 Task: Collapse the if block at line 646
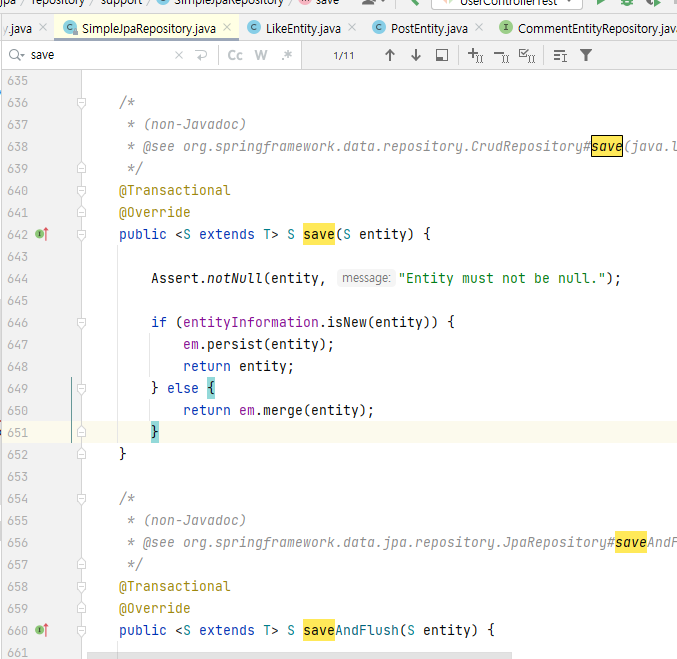81,322
